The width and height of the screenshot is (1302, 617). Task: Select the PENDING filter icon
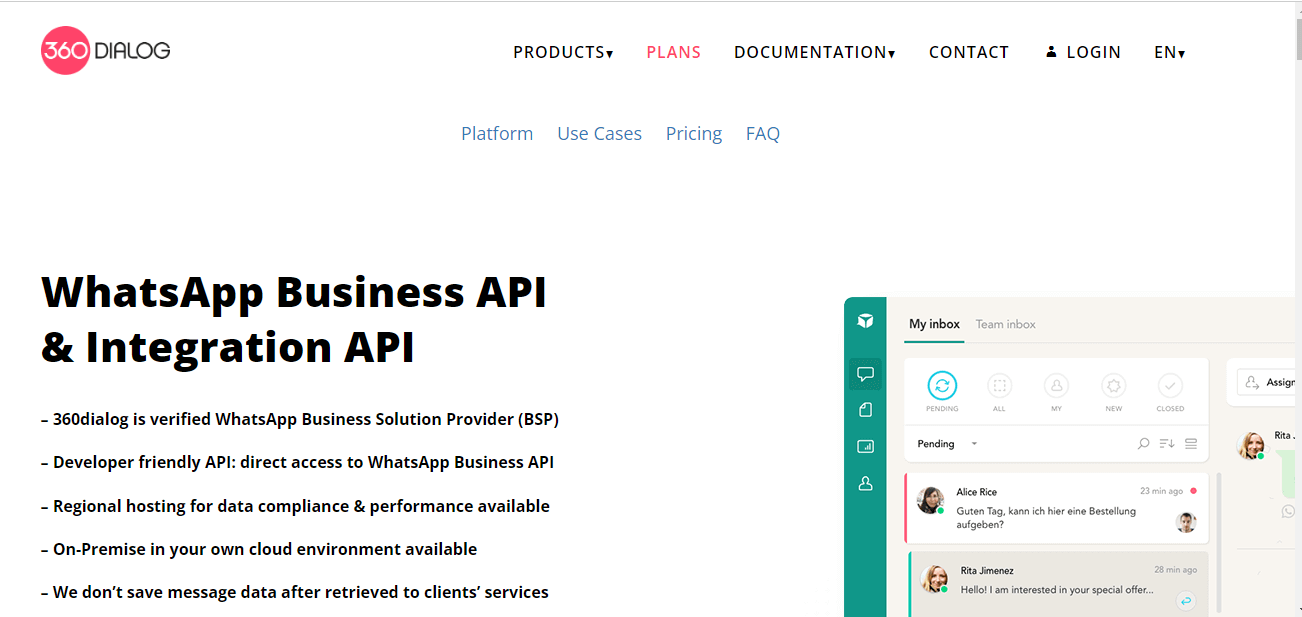click(942, 385)
